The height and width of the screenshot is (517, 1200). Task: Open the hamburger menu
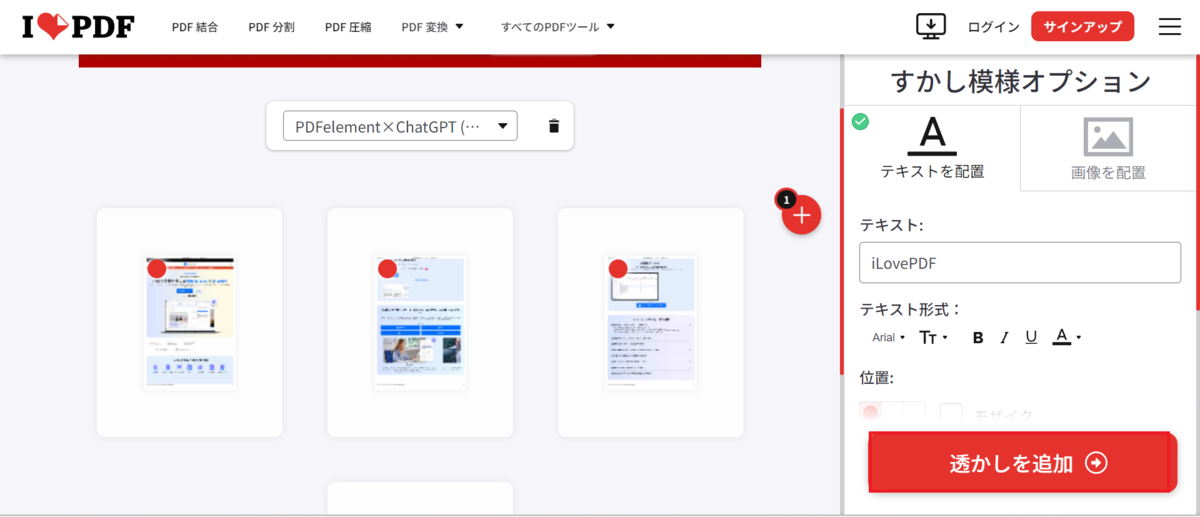point(1170,27)
